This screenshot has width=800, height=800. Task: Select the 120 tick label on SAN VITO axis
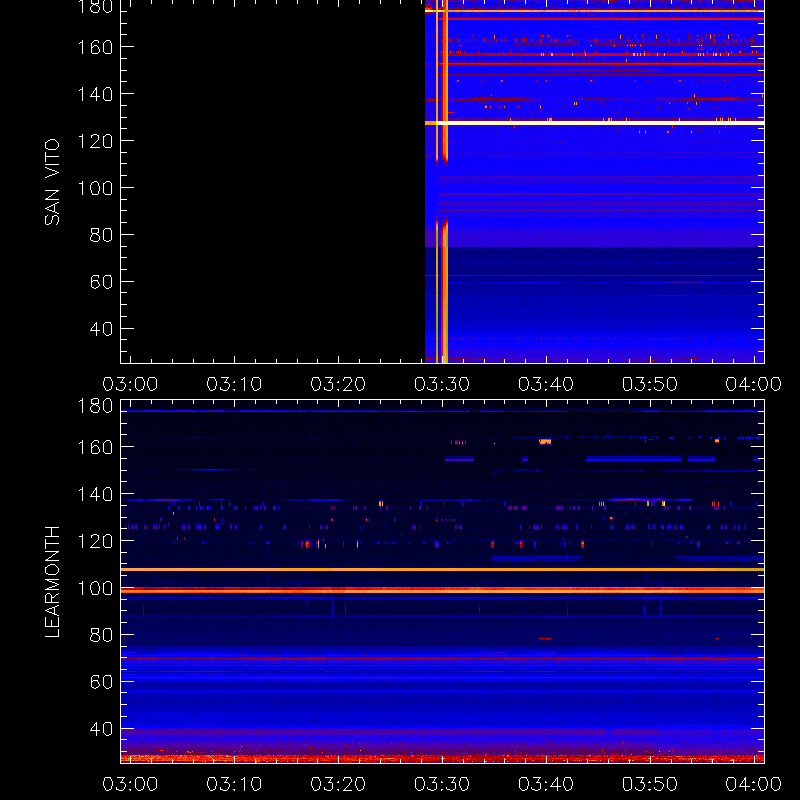95,141
